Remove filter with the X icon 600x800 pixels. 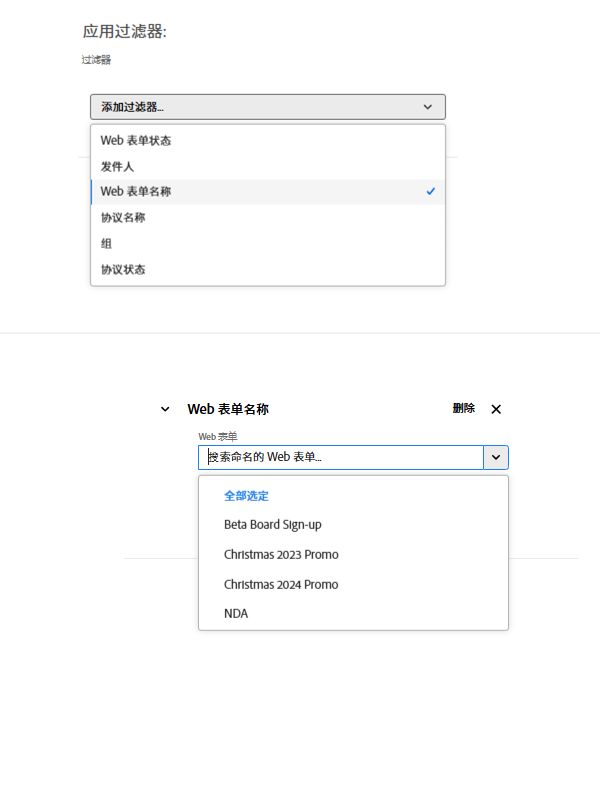tap(496, 409)
